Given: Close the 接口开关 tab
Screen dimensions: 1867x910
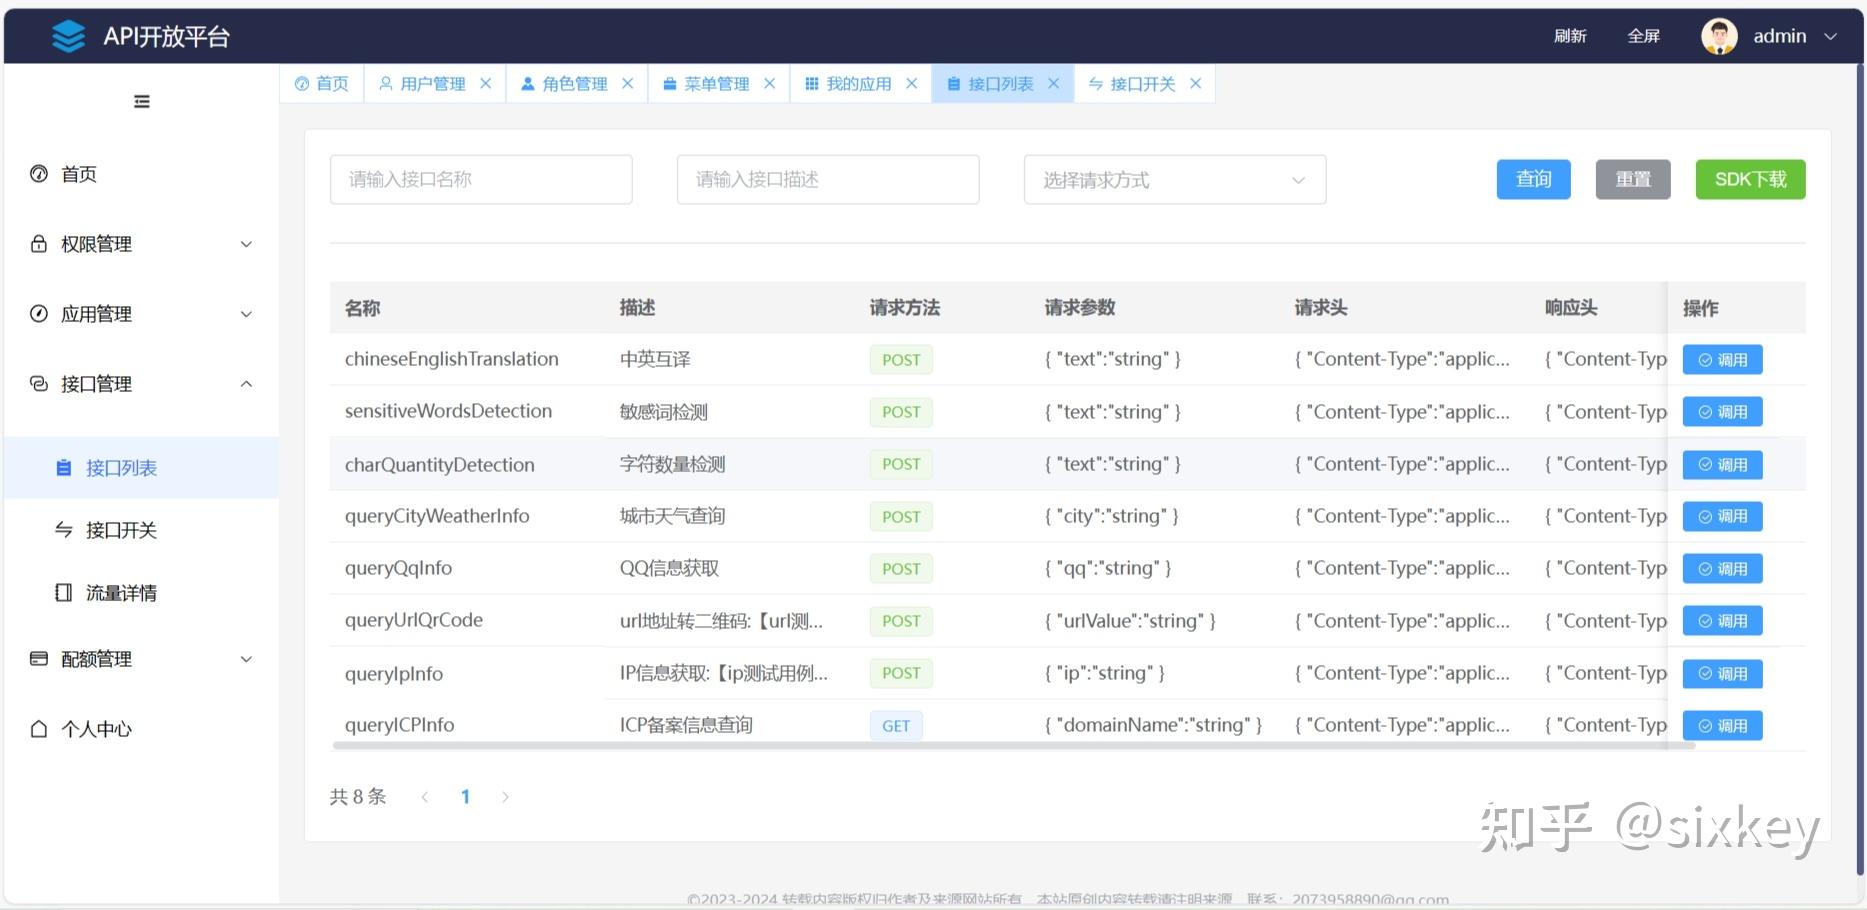Looking at the screenshot, I should (1196, 83).
